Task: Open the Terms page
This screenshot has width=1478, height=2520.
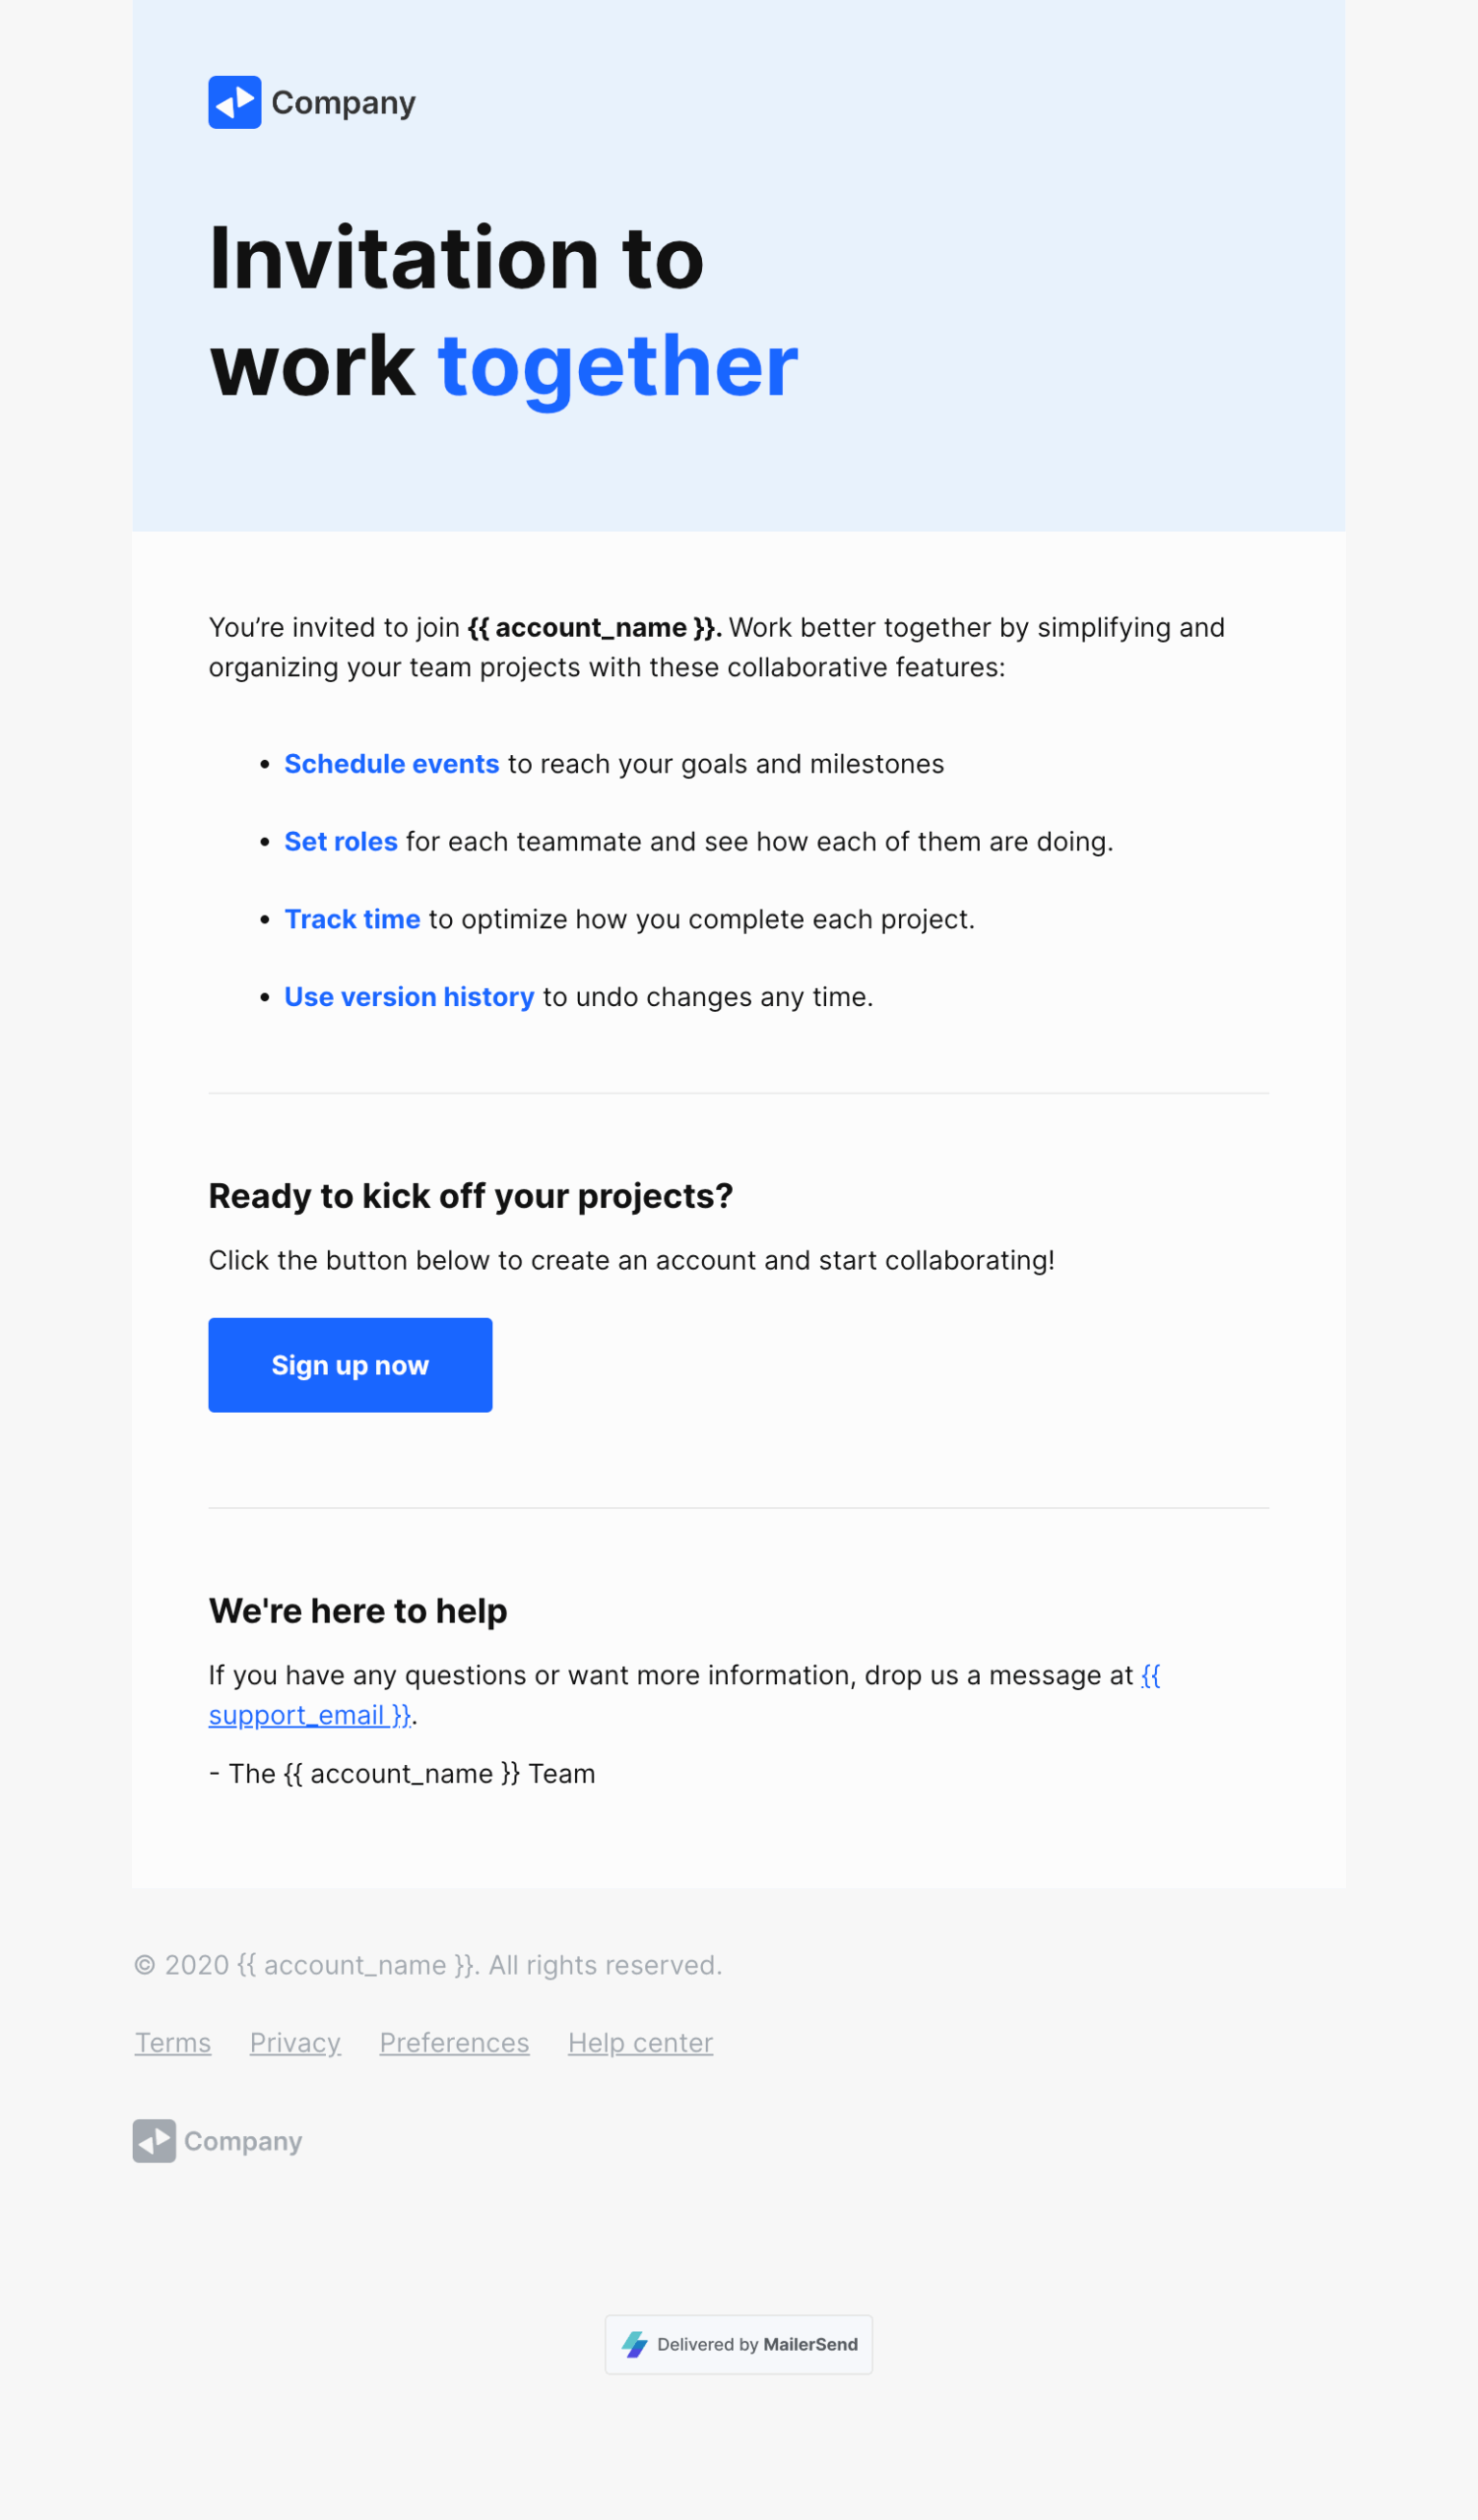Action: [172, 2043]
